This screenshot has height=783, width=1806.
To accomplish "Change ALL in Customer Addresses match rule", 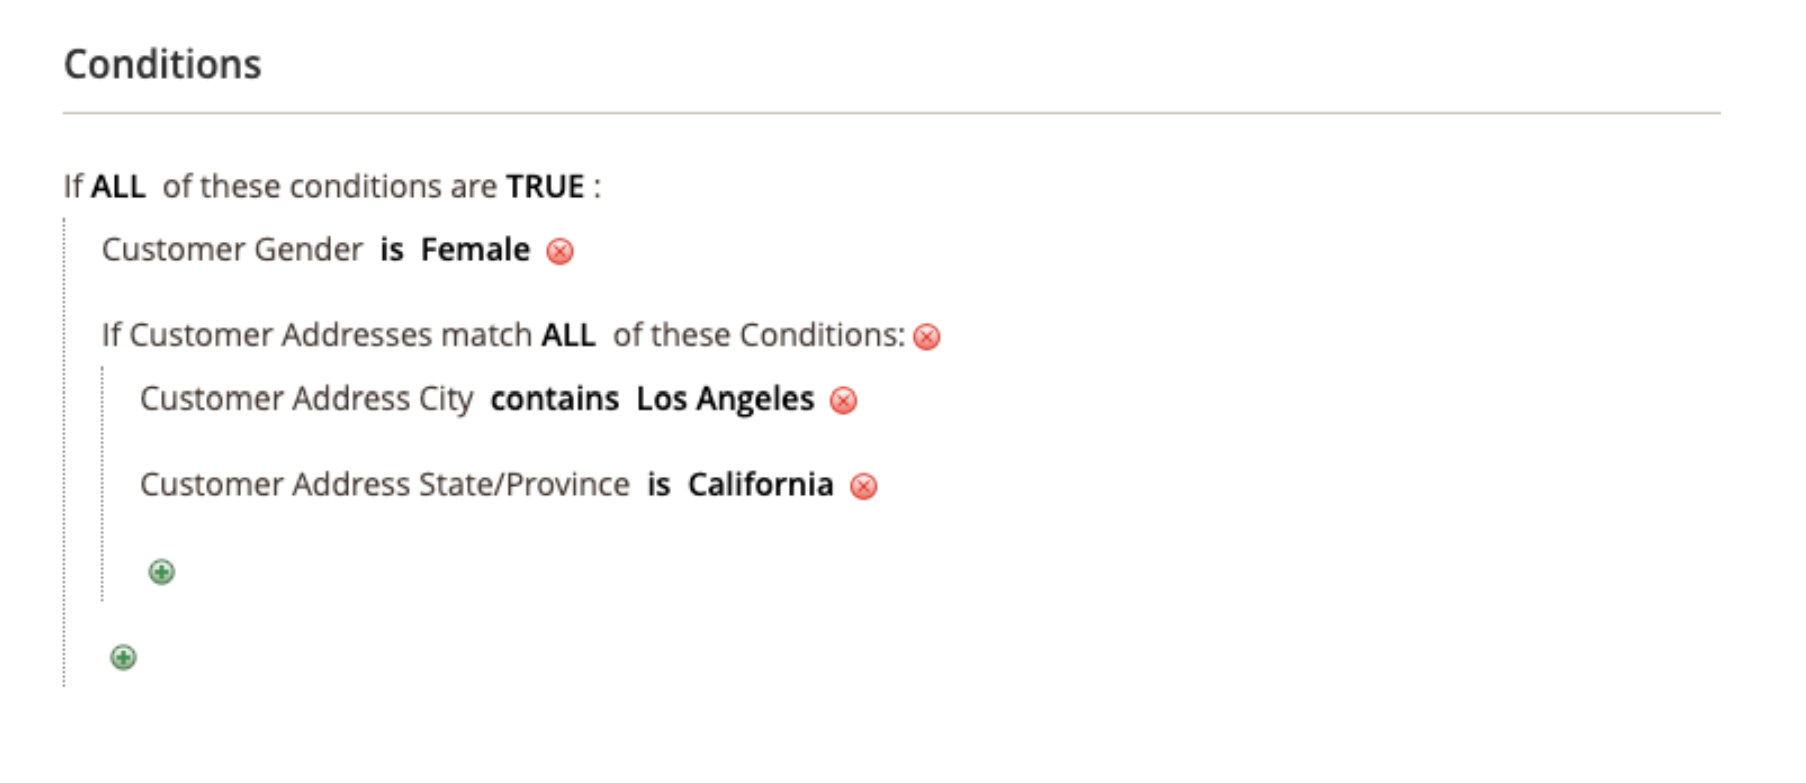I will [x=568, y=335].
